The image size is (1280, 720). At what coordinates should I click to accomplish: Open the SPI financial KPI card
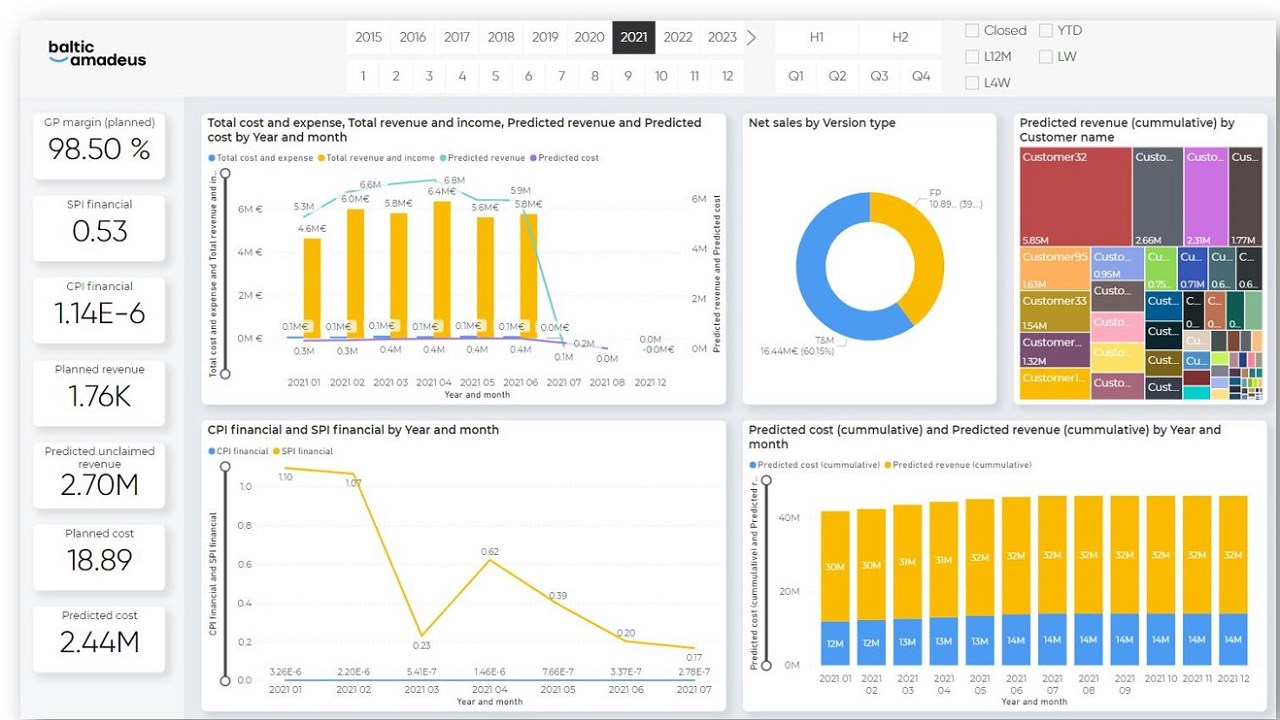[x=99, y=228]
